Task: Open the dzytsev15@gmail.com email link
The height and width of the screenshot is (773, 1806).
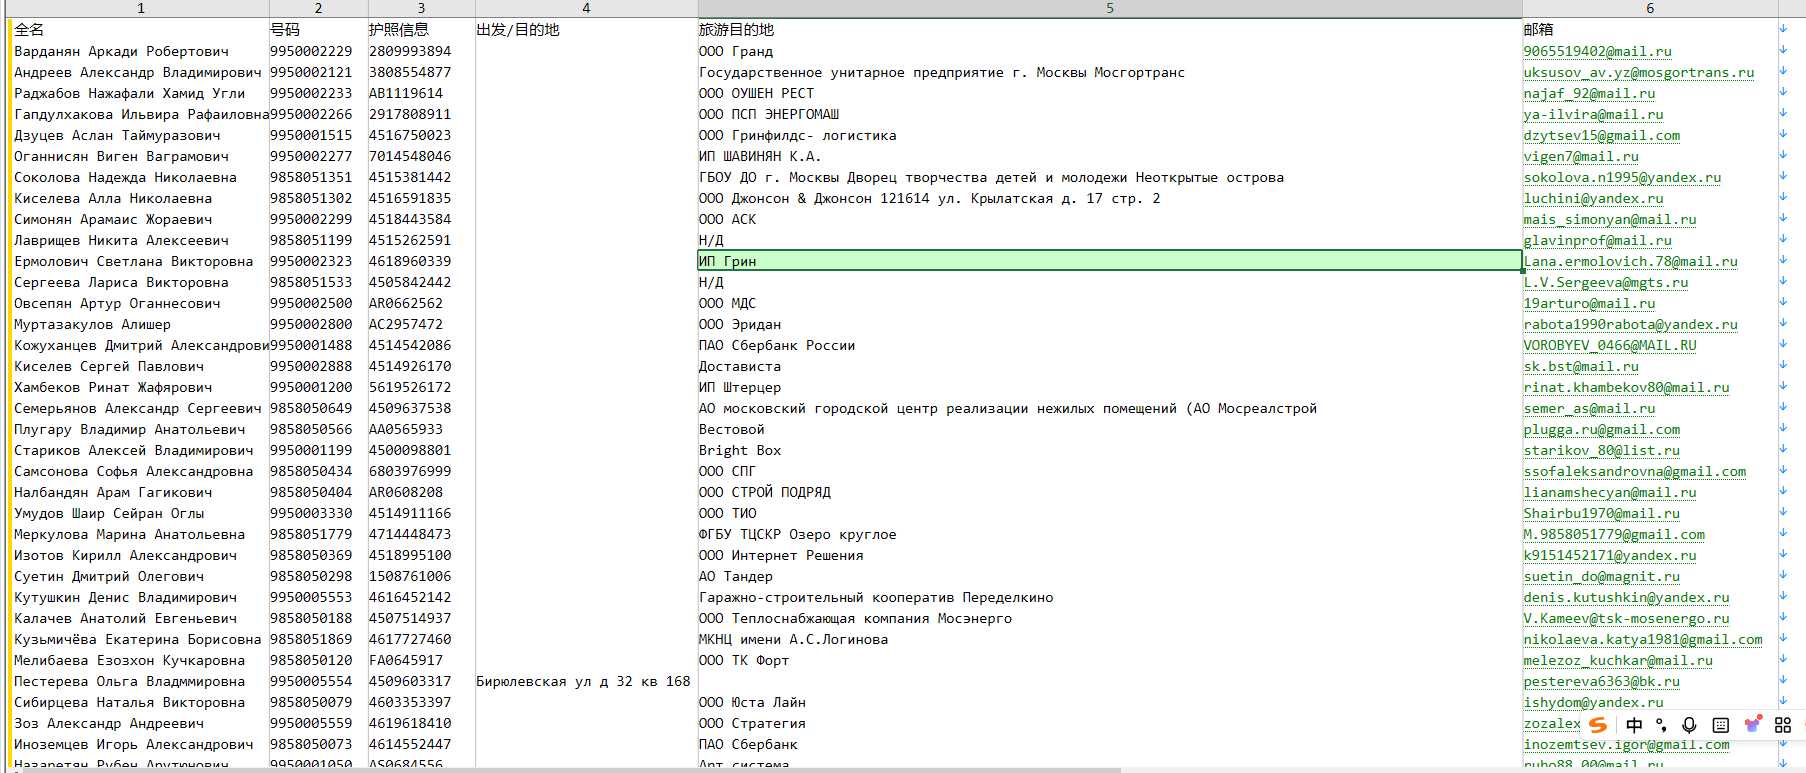Action: point(1601,135)
